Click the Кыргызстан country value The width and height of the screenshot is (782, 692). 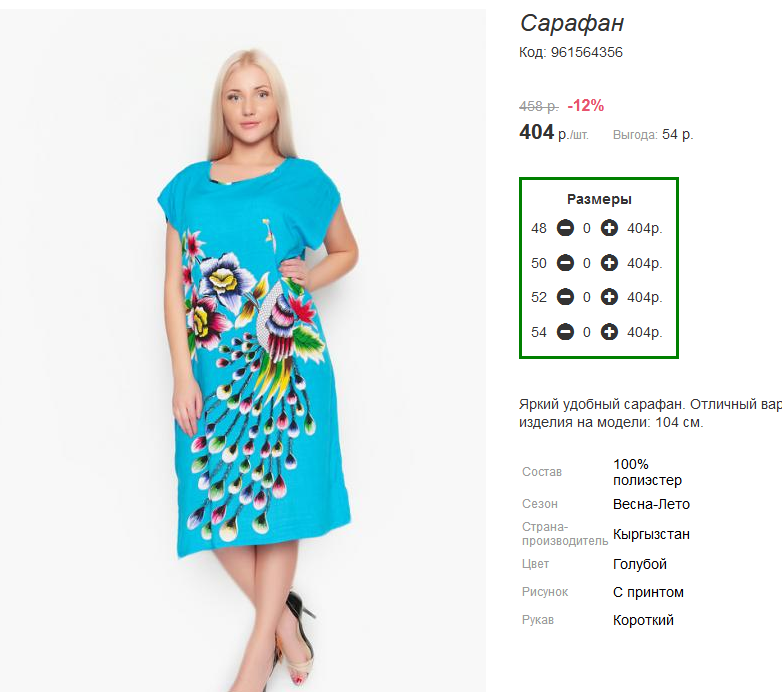(x=651, y=534)
